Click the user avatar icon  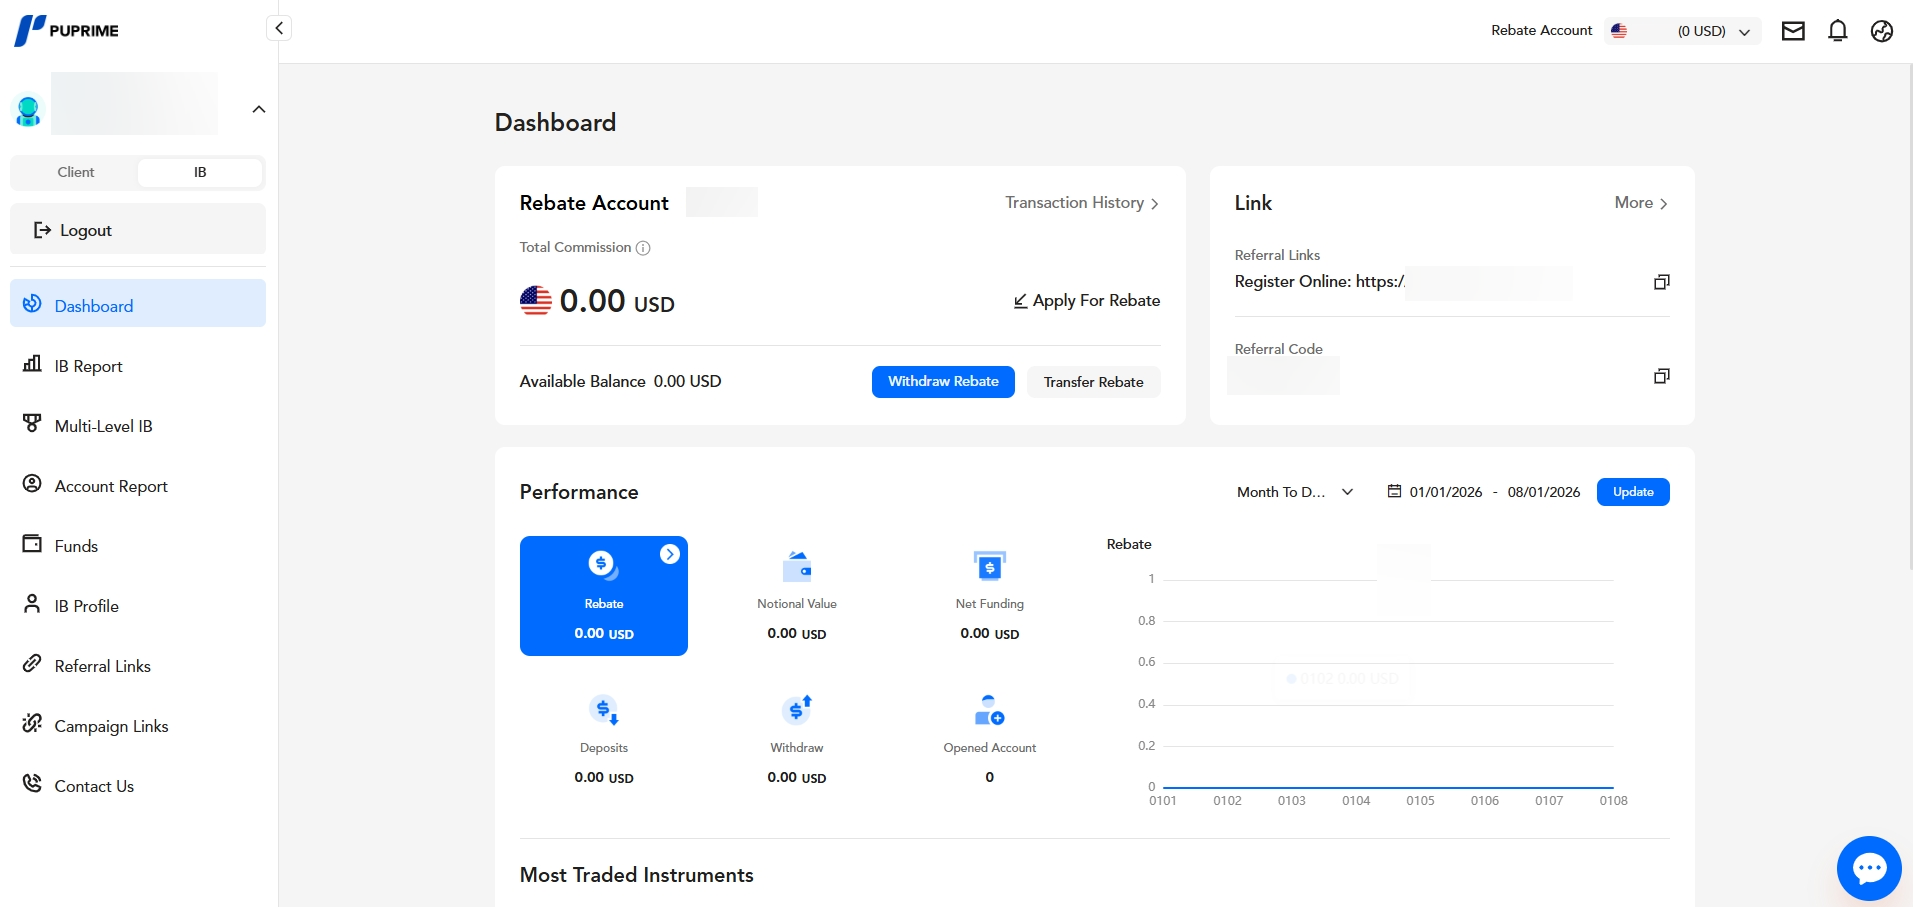(28, 110)
